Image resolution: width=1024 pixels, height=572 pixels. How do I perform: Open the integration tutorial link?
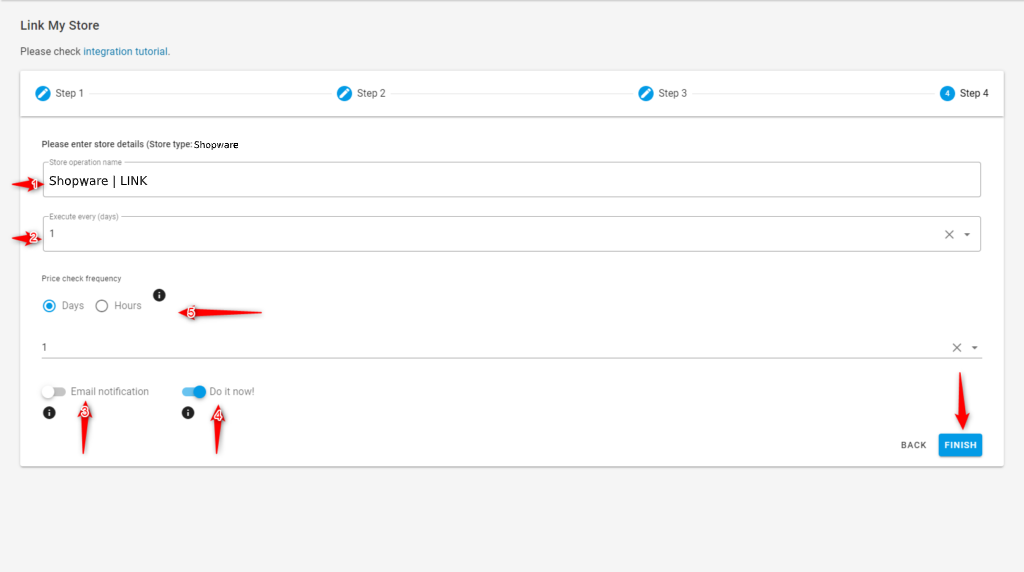(x=125, y=52)
